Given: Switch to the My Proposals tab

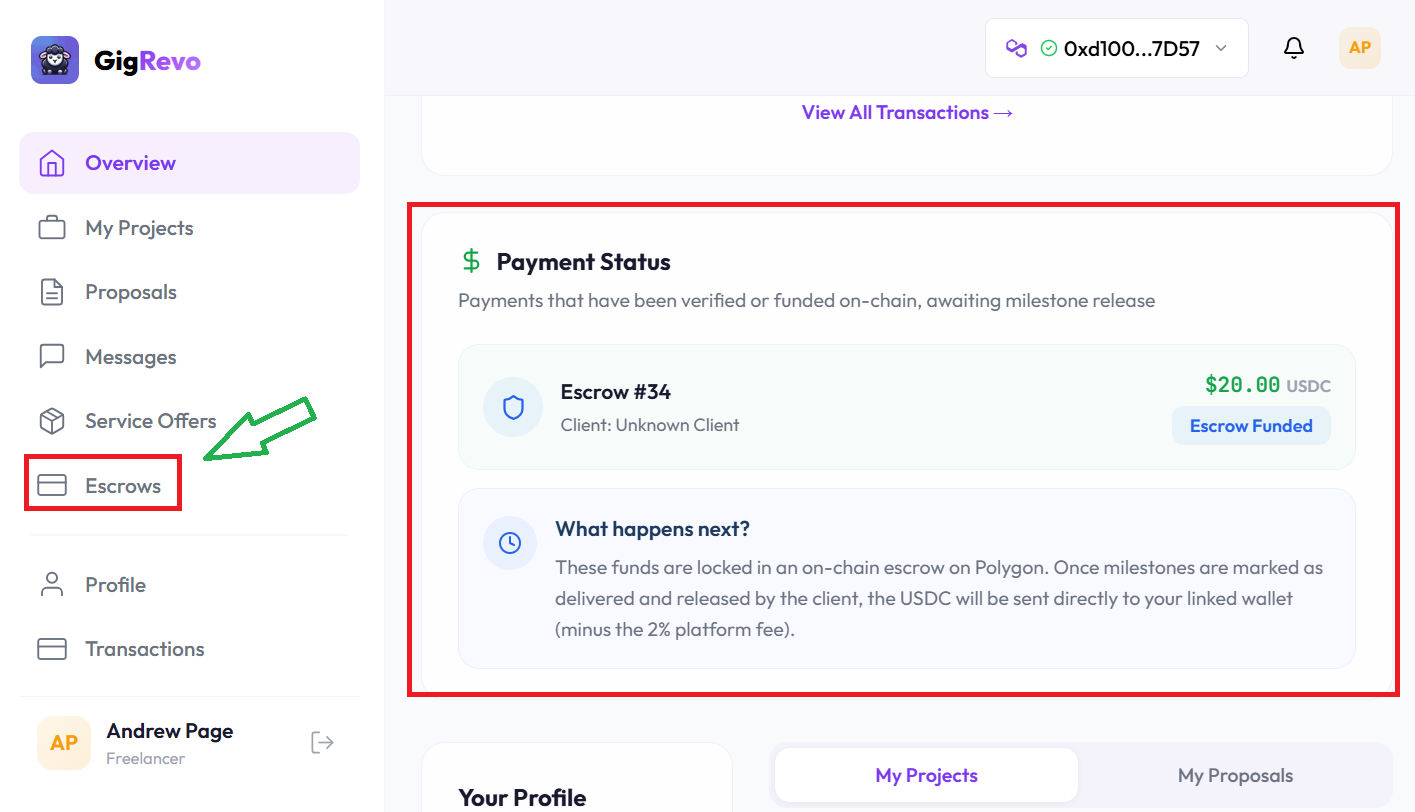Looking at the screenshot, I should 1235,775.
